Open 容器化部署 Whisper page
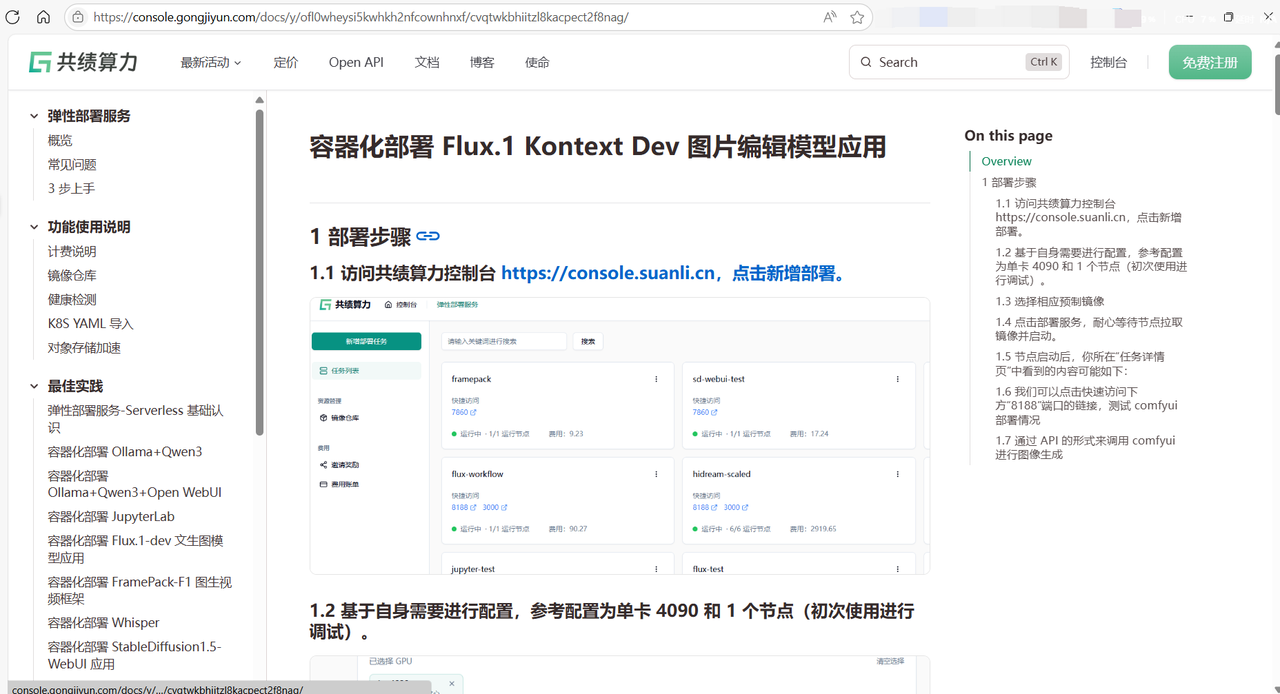The width and height of the screenshot is (1280, 694). [x=104, y=622]
